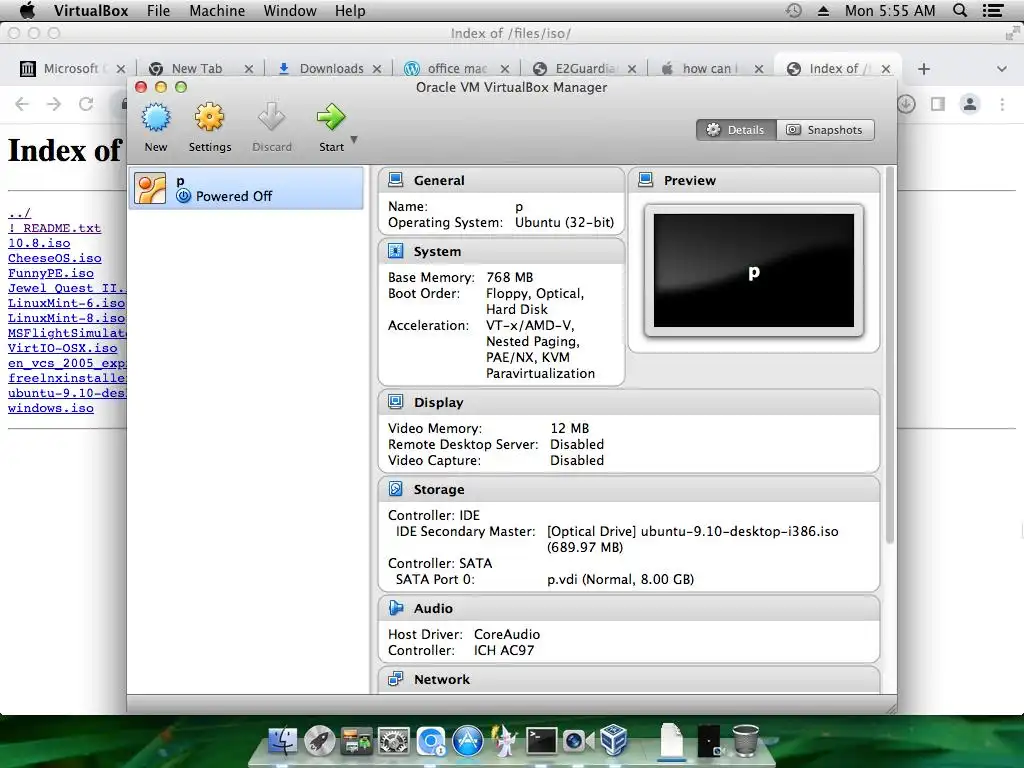Viewport: 1024px width, 768px height.
Task: Open the File menu
Action: pyautogui.click(x=158, y=10)
